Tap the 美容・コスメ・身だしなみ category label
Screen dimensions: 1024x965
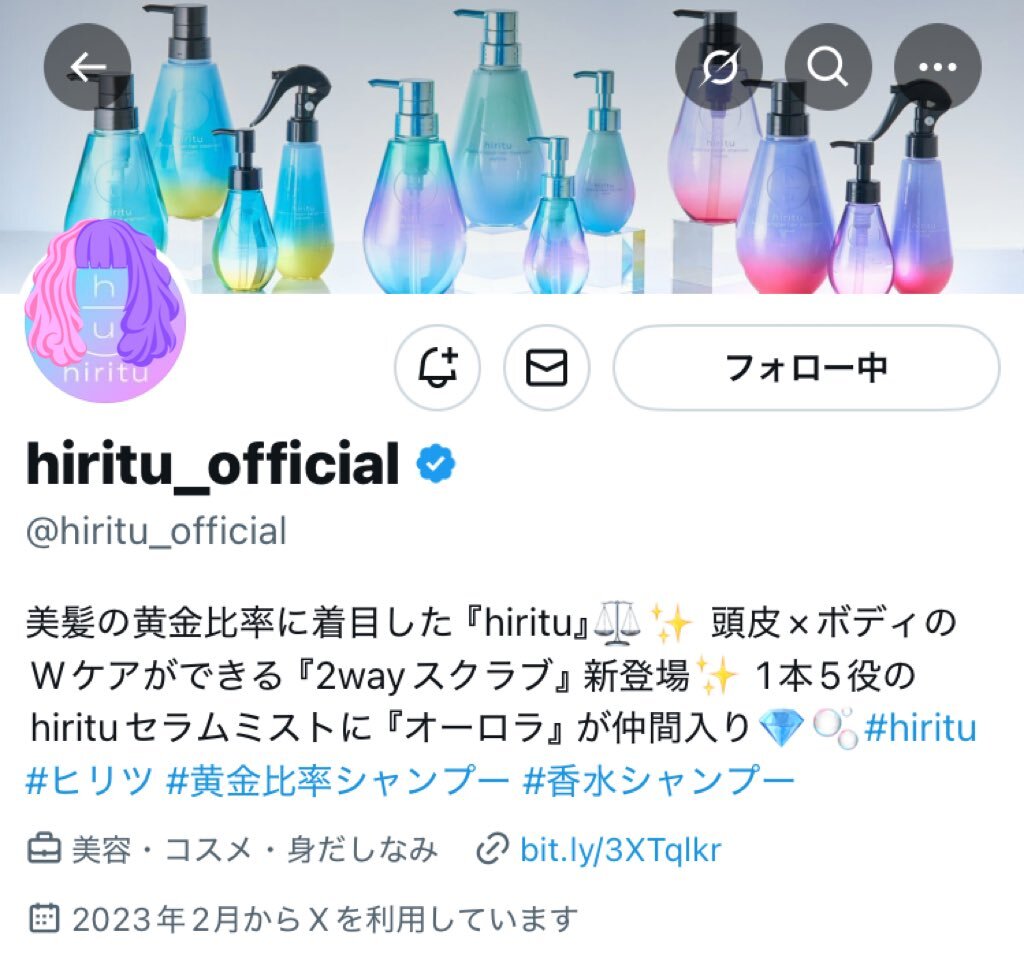pyautogui.click(x=254, y=849)
